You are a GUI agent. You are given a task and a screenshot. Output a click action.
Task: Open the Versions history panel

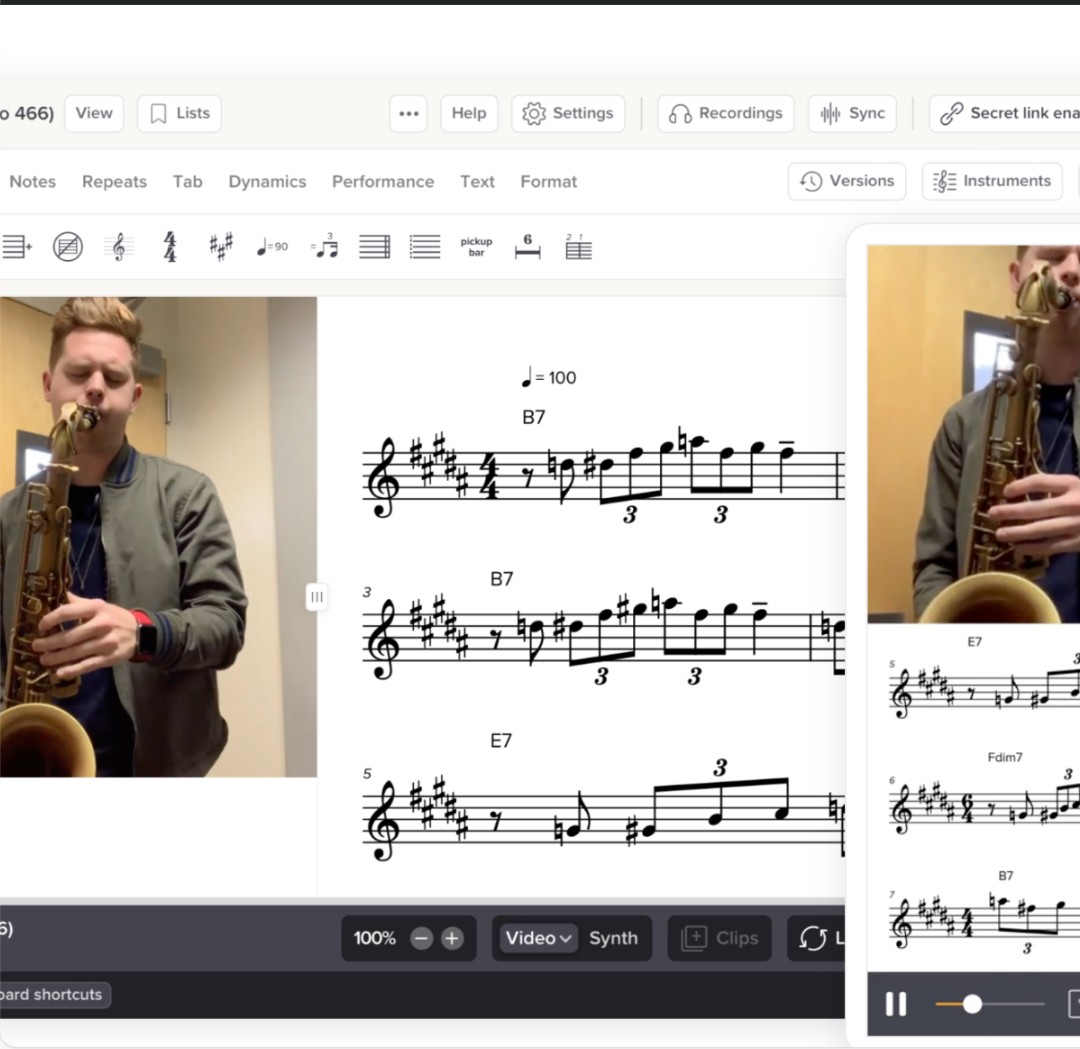point(846,181)
